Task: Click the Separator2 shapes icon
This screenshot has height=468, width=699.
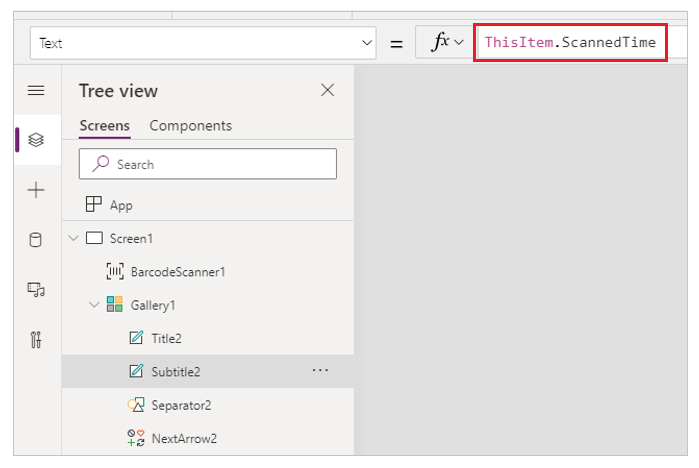Action: (x=136, y=404)
